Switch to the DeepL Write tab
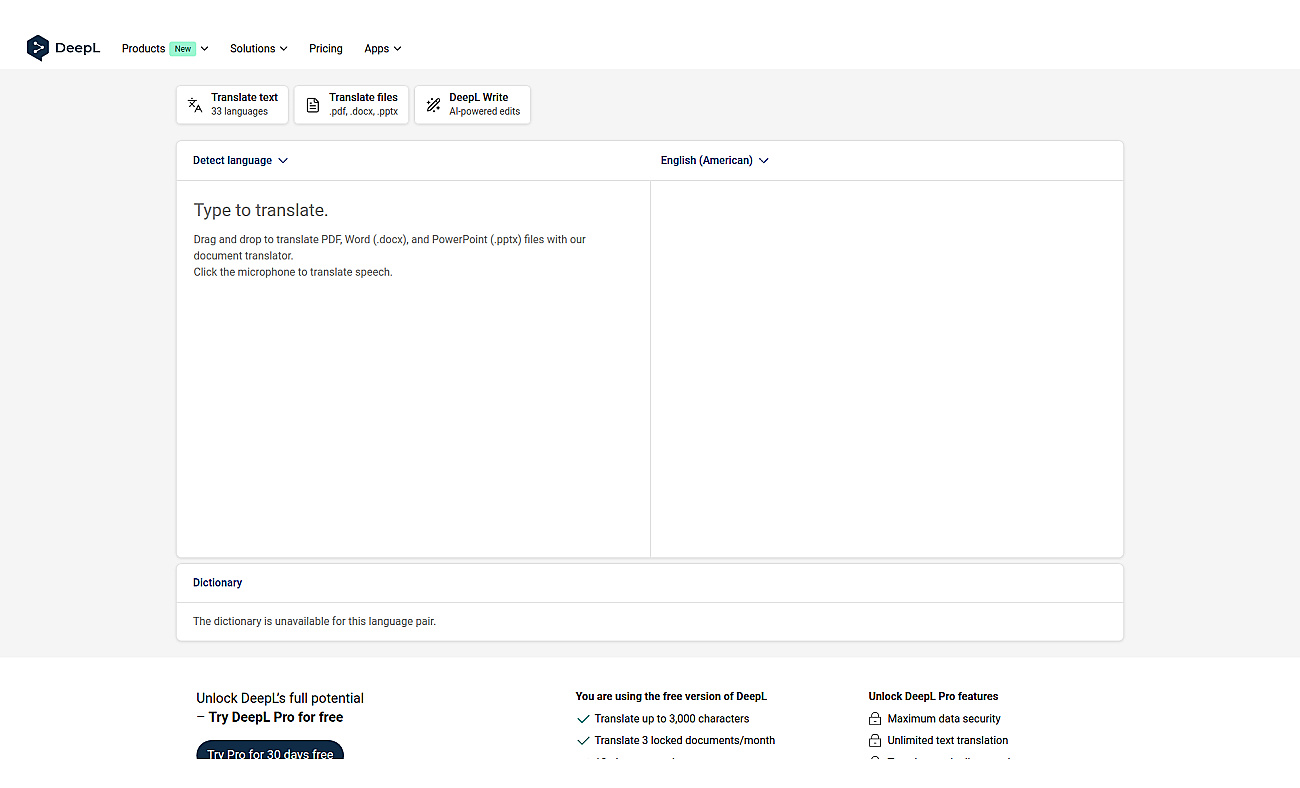The image size is (1300, 788). click(x=472, y=105)
